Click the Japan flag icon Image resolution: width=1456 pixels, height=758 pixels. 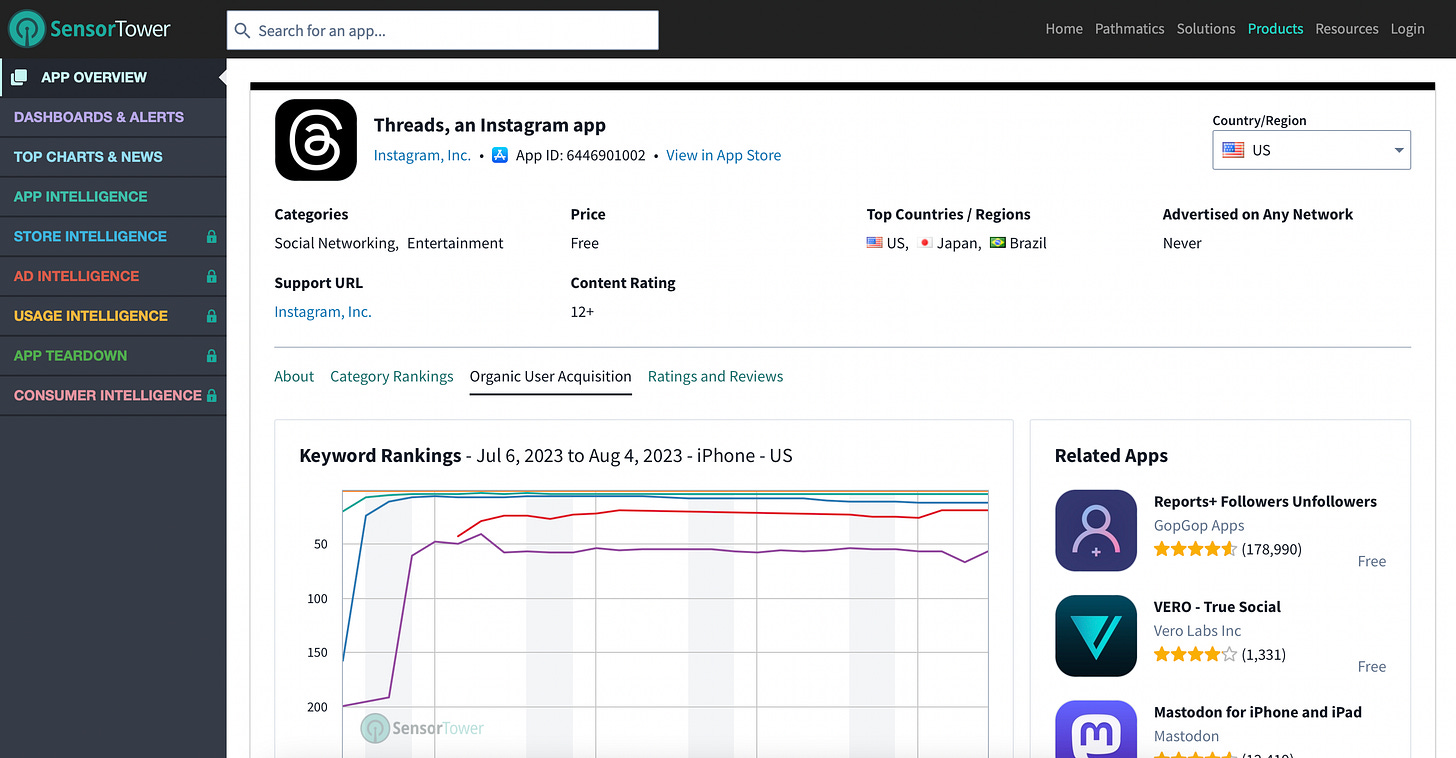click(x=925, y=243)
